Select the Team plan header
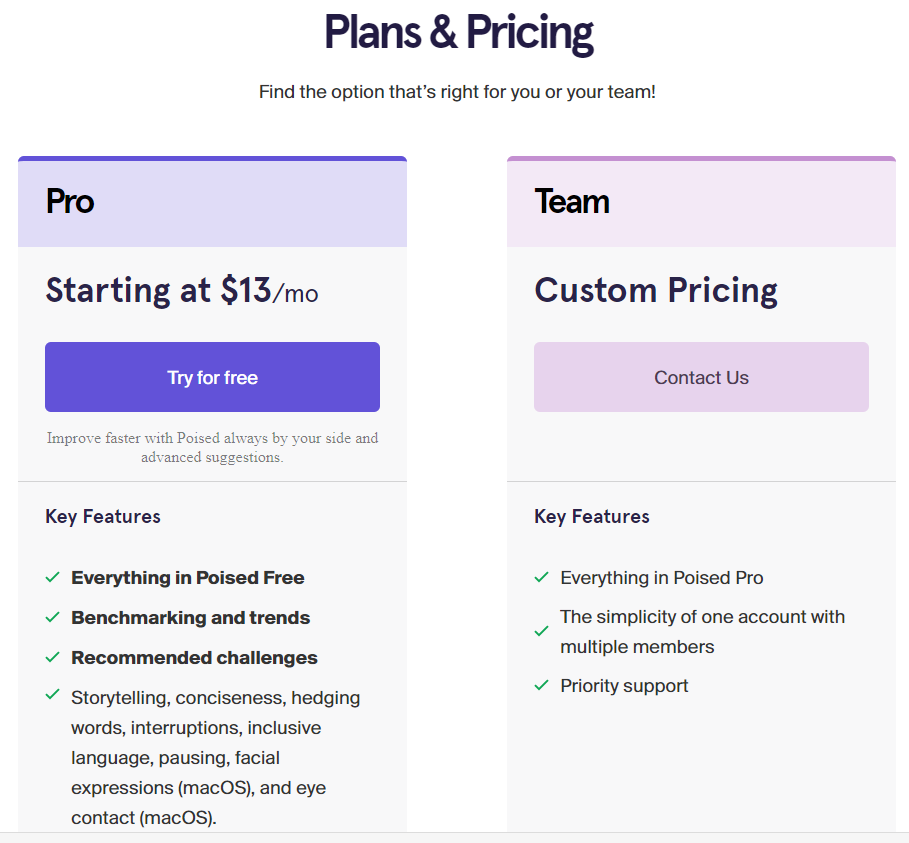Image resolution: width=909 pixels, height=843 pixels. [x=572, y=202]
